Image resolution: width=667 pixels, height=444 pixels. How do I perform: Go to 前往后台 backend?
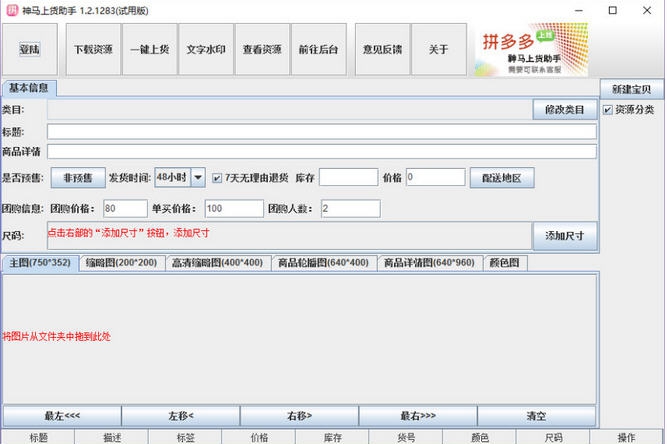click(x=318, y=49)
